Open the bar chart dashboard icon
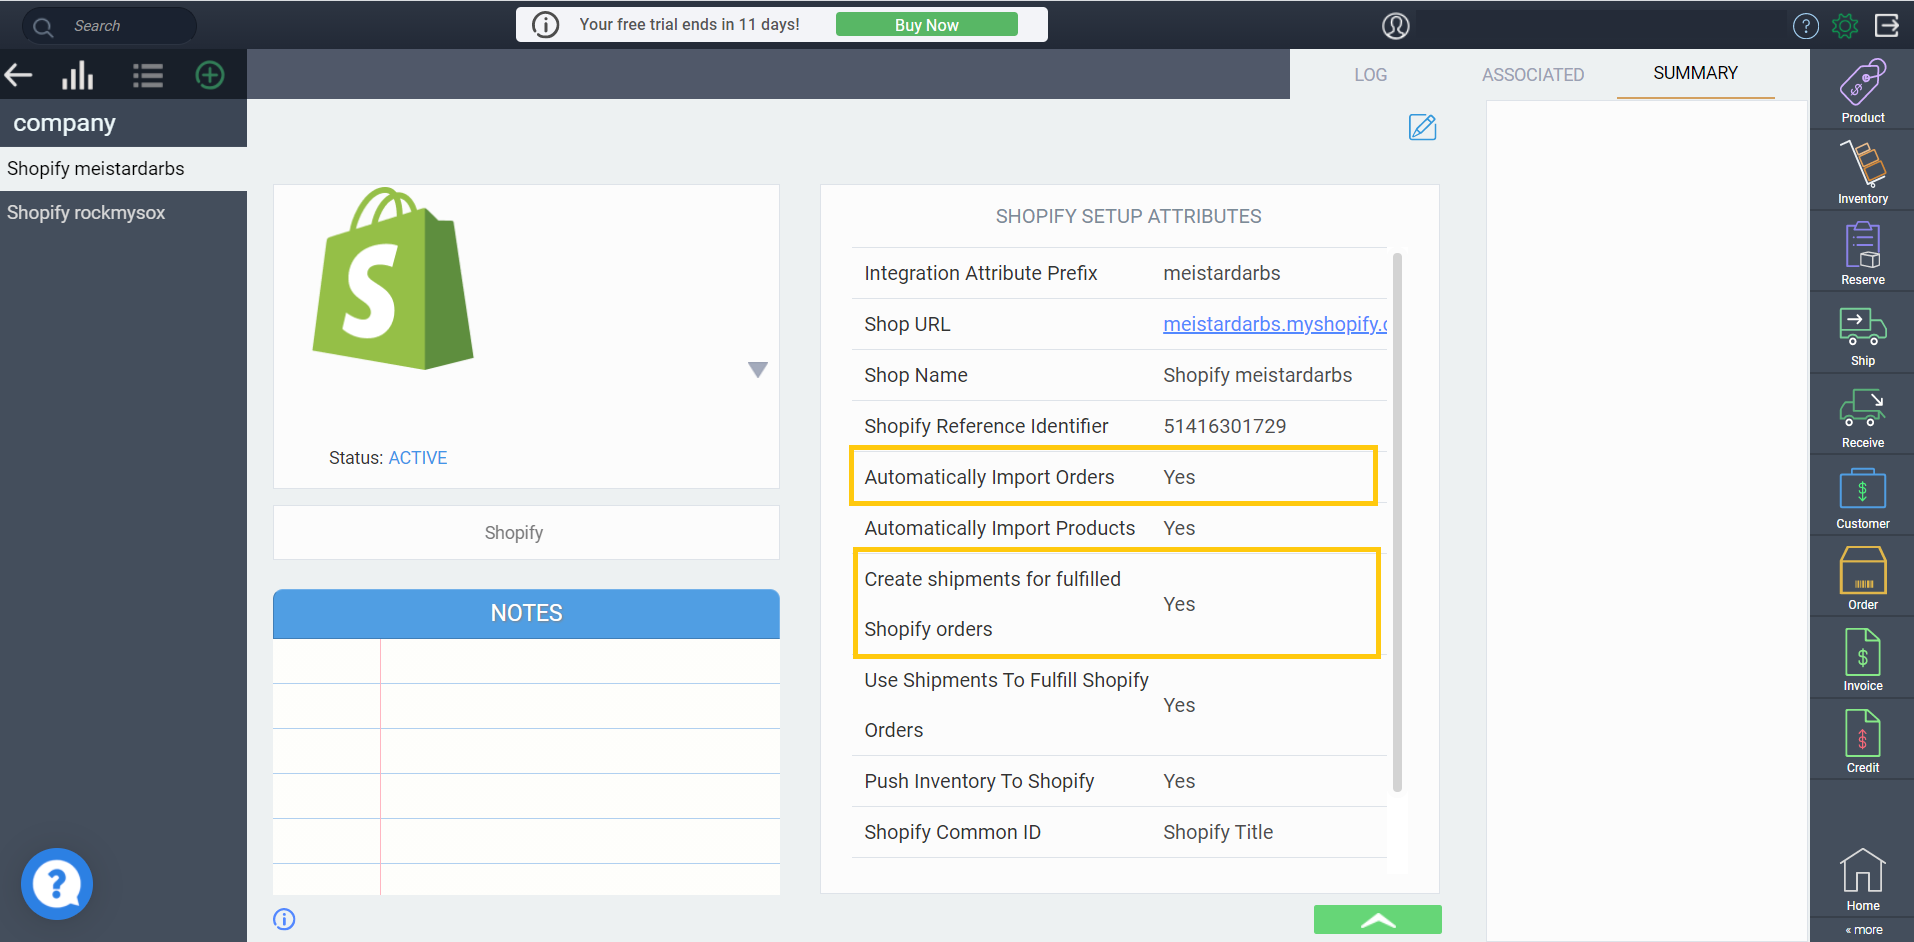1914x942 pixels. (78, 75)
